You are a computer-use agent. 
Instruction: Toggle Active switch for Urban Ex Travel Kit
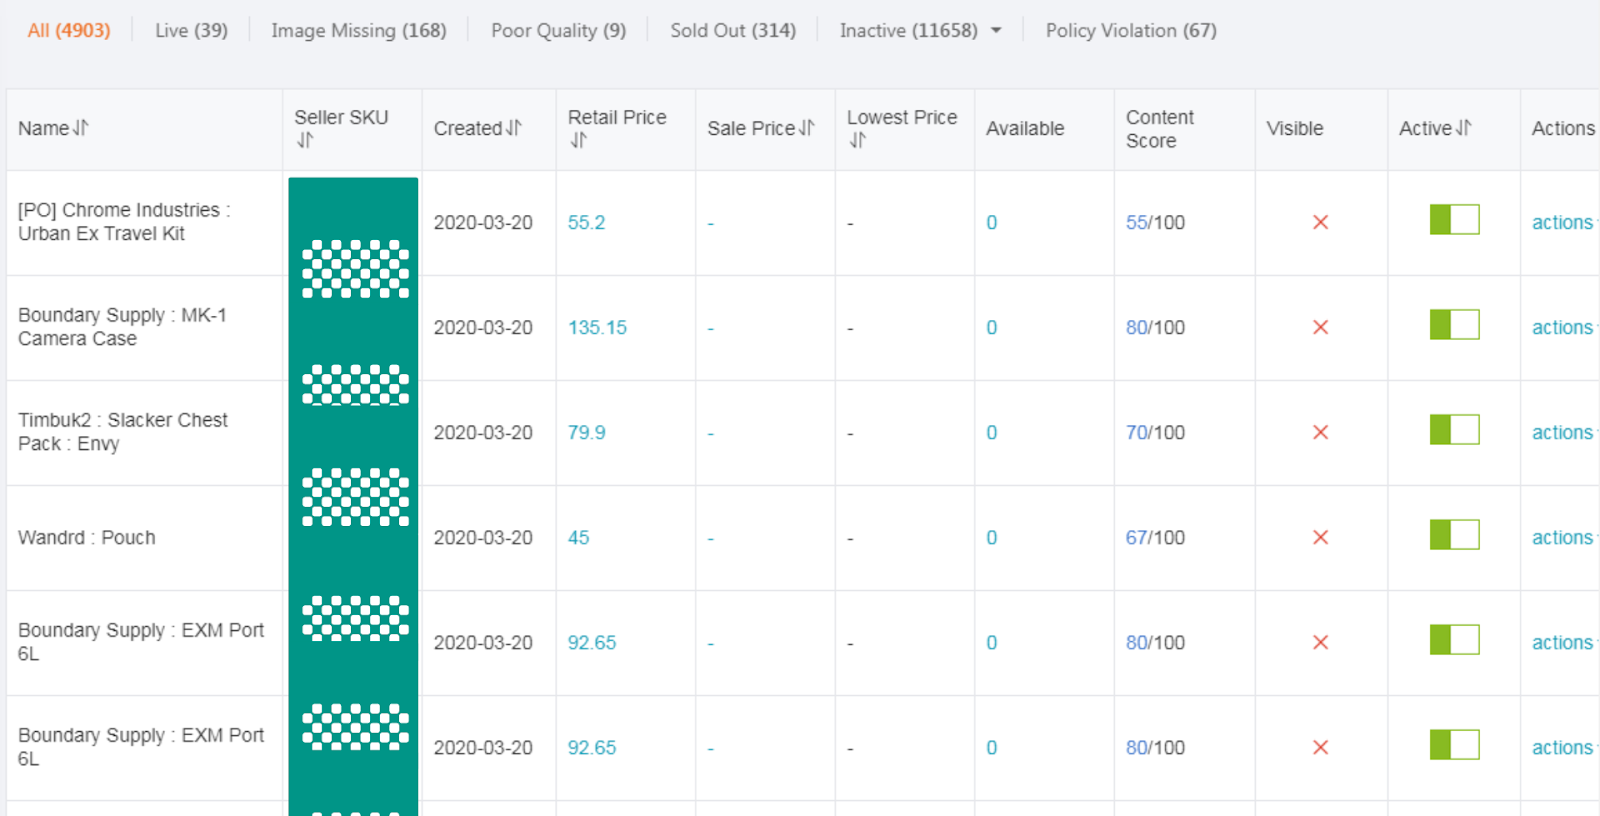point(1454,220)
